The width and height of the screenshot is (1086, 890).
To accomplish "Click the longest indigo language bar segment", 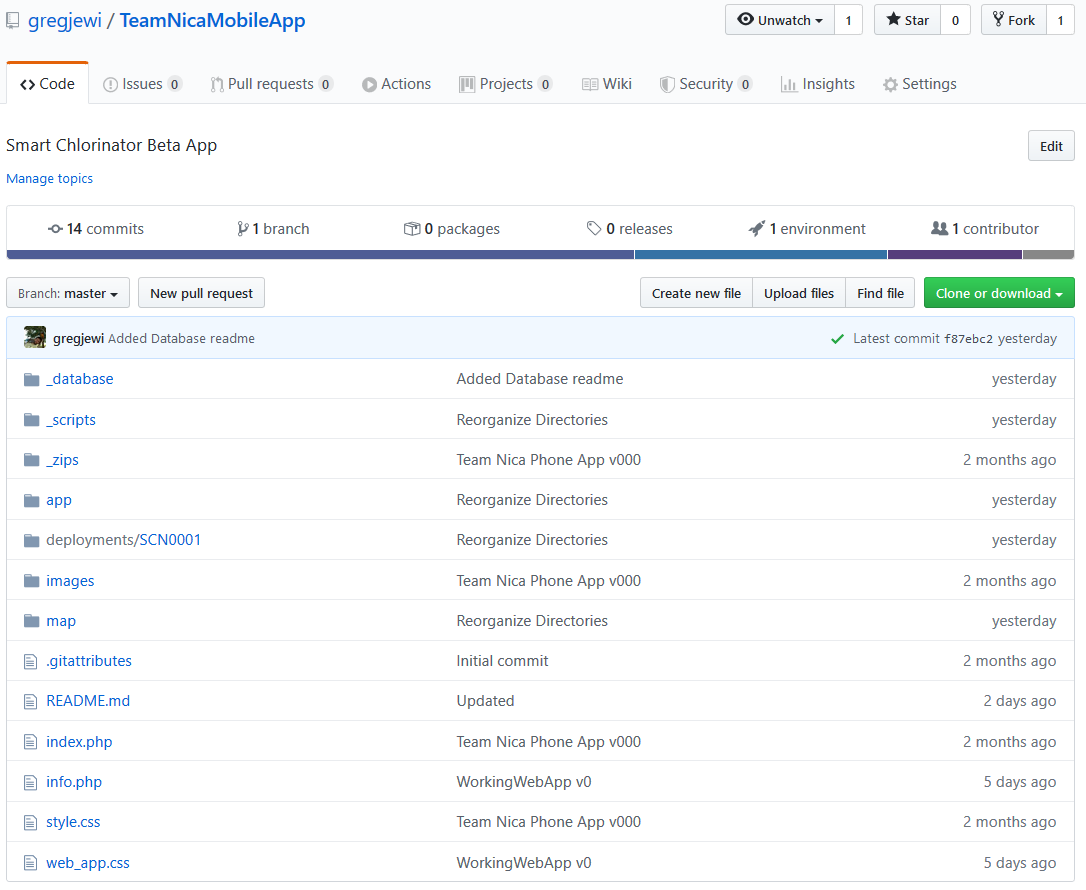I will point(320,255).
